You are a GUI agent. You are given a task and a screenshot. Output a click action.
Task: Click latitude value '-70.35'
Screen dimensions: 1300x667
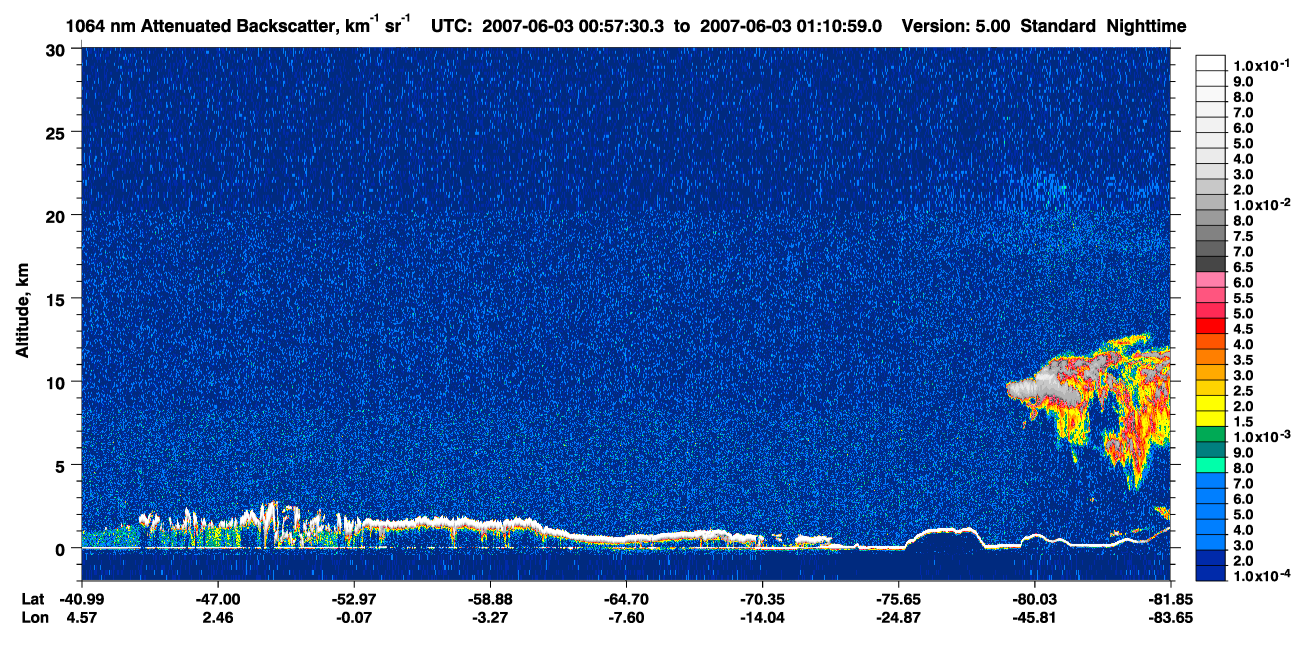[x=762, y=599]
